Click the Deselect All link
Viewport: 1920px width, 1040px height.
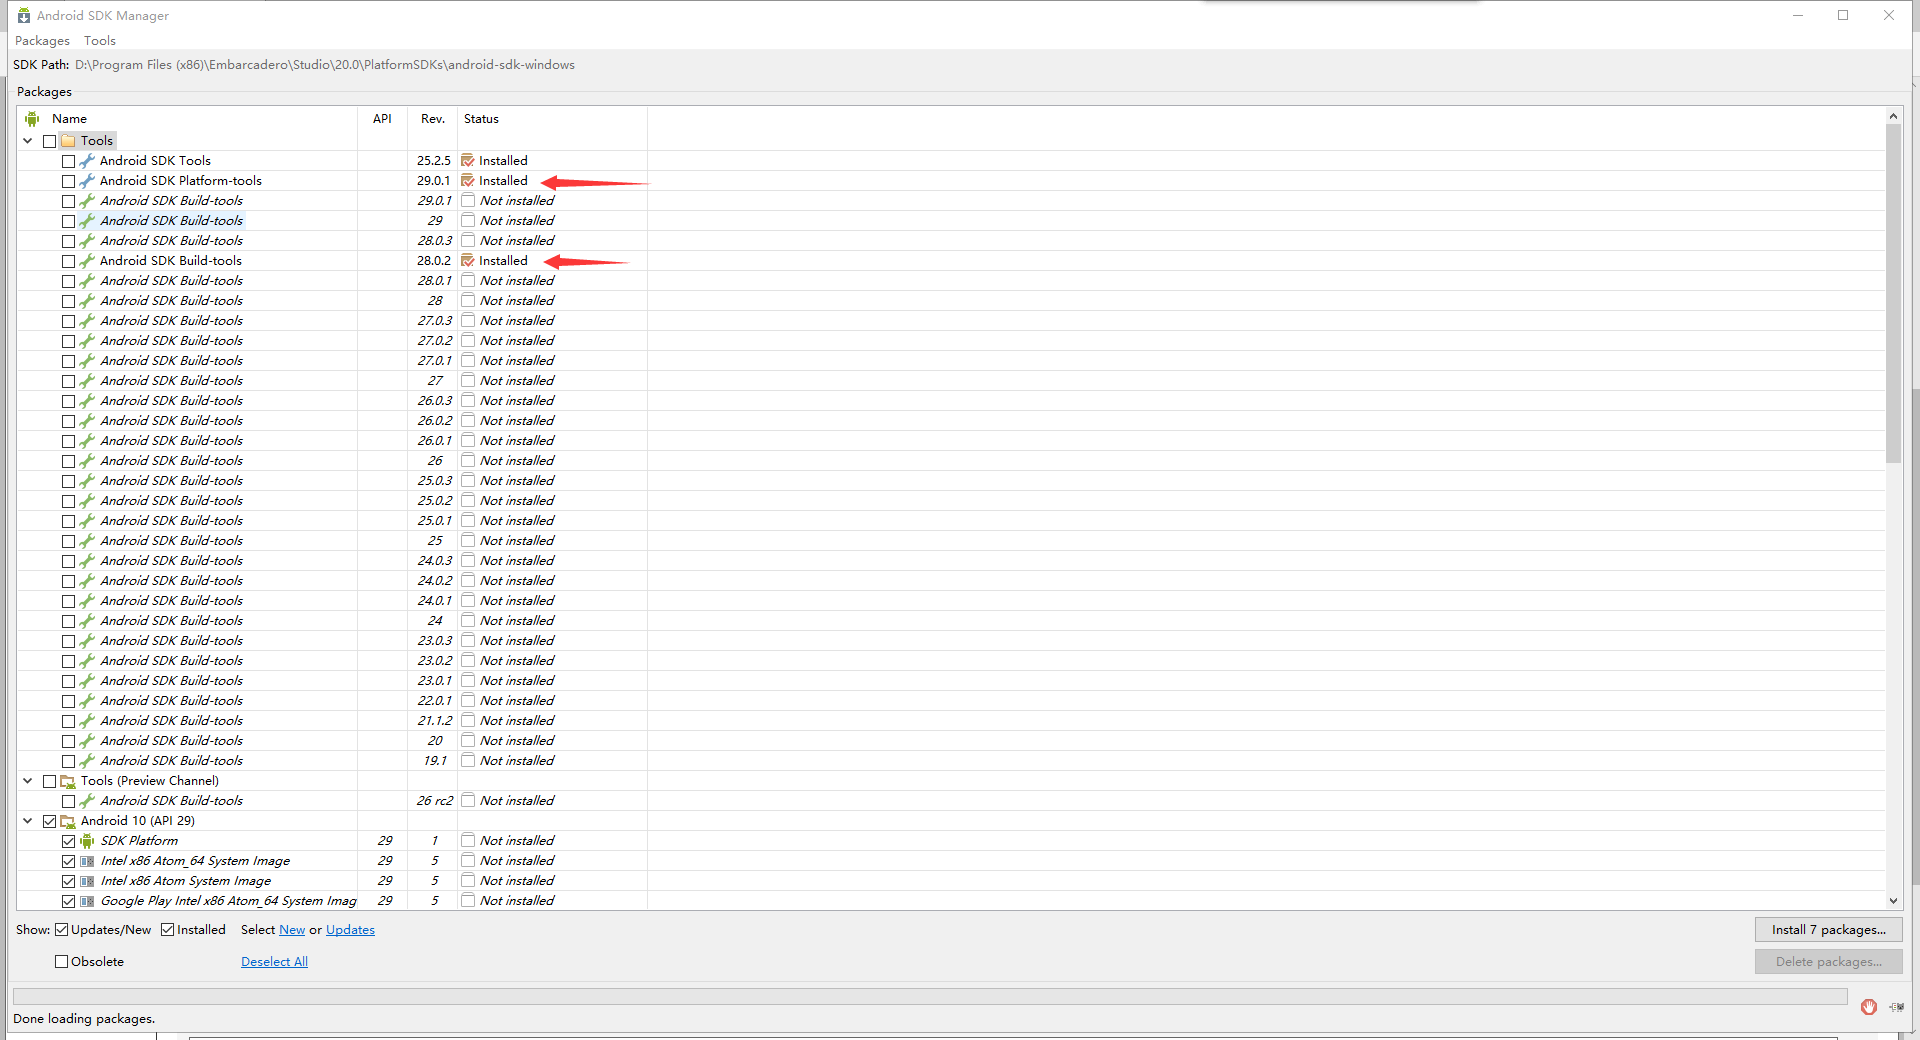274,962
